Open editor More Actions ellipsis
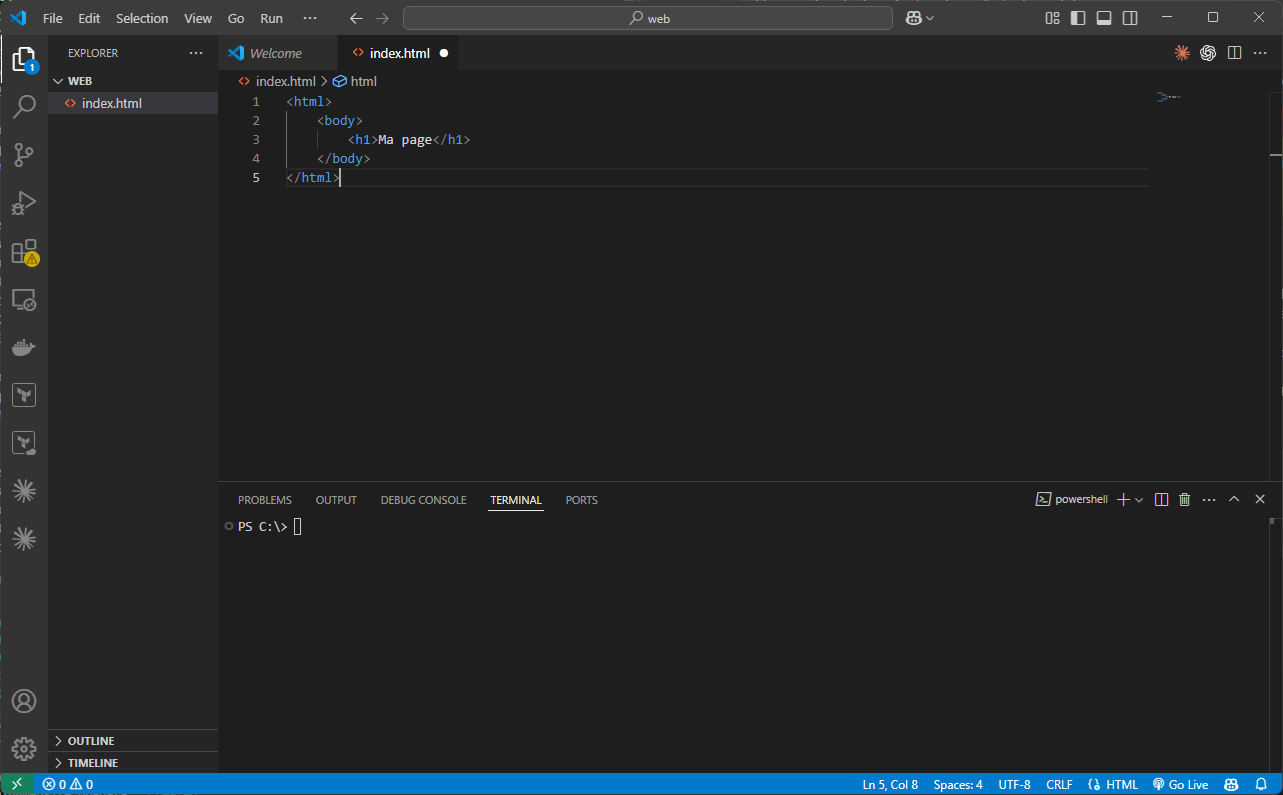 [1261, 53]
